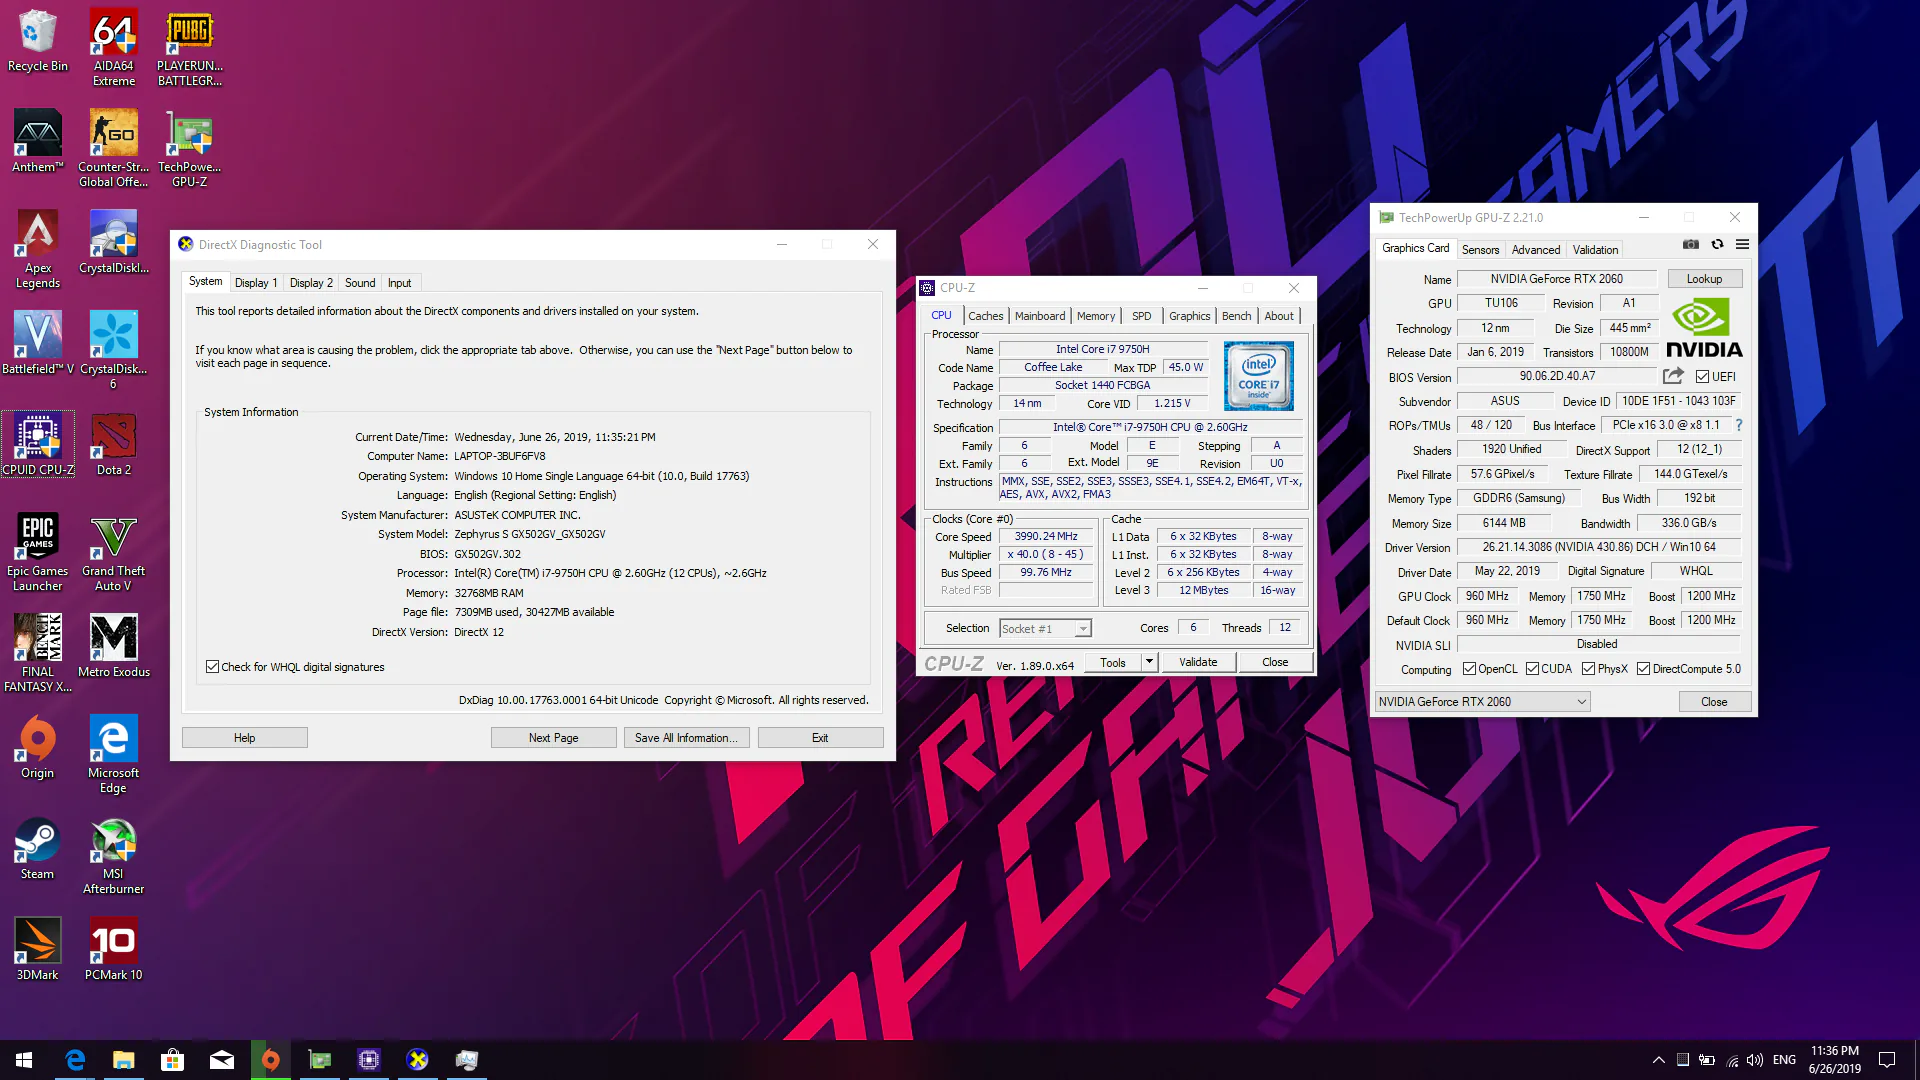Screen dimensions: 1920x1080
Task: Select the Dota 2 desktop icon
Action: [113, 444]
